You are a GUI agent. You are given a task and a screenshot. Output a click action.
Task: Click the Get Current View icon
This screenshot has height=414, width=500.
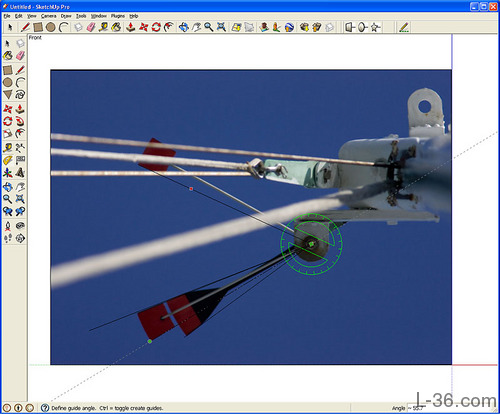(x=236, y=27)
